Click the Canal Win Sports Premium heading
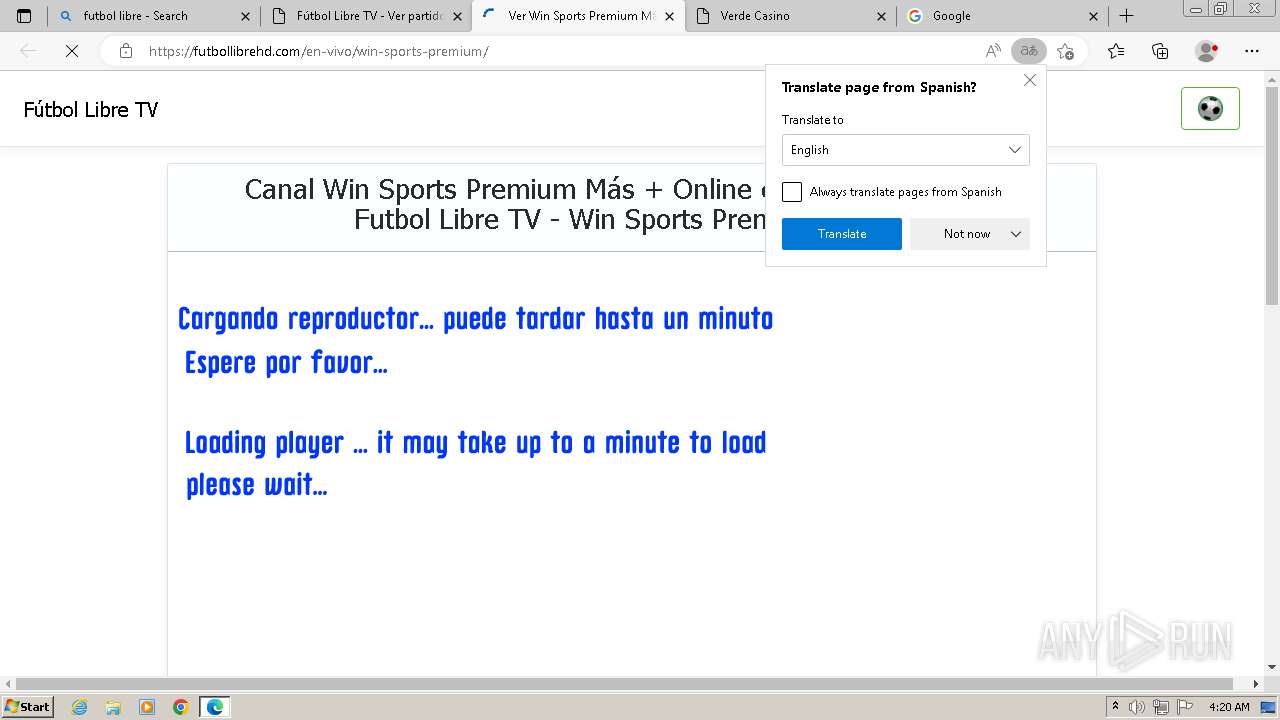Screen dimensions: 1280x720 [x=505, y=204]
